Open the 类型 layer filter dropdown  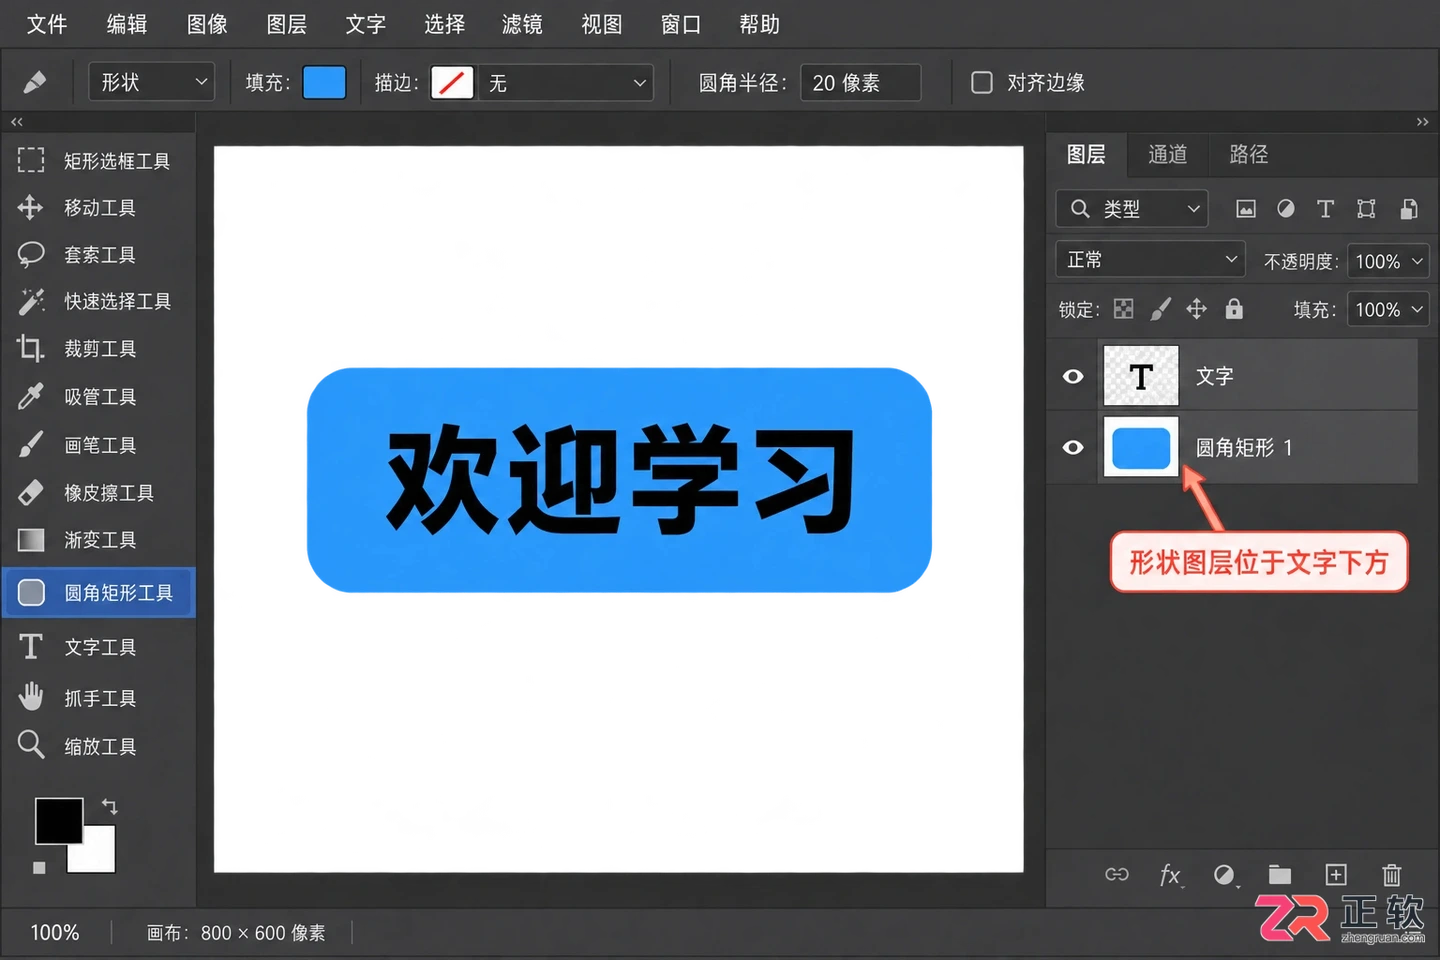(1132, 209)
